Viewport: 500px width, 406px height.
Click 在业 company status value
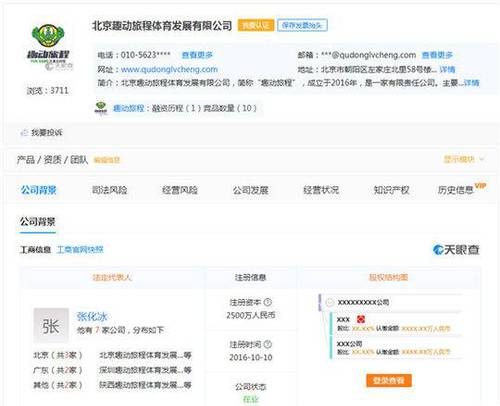(251, 399)
